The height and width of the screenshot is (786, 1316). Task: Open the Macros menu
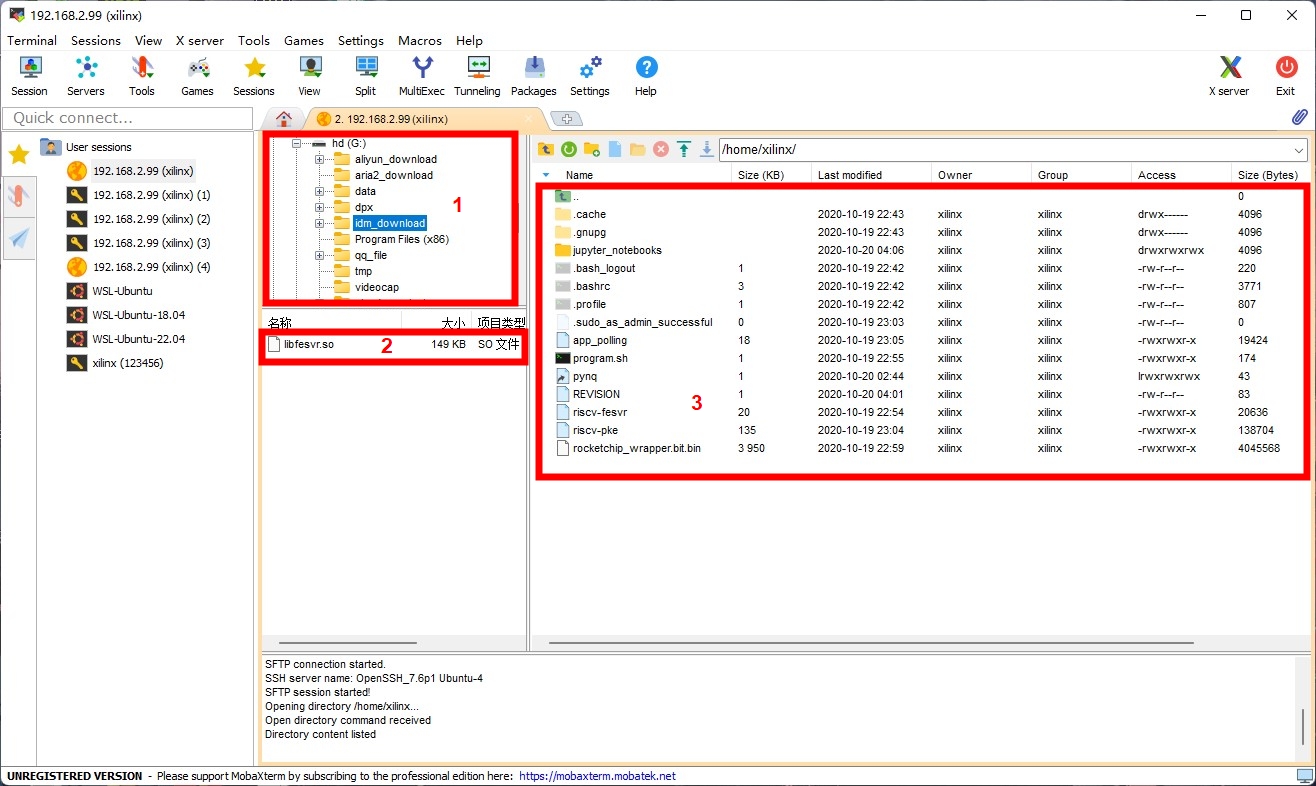tap(420, 41)
